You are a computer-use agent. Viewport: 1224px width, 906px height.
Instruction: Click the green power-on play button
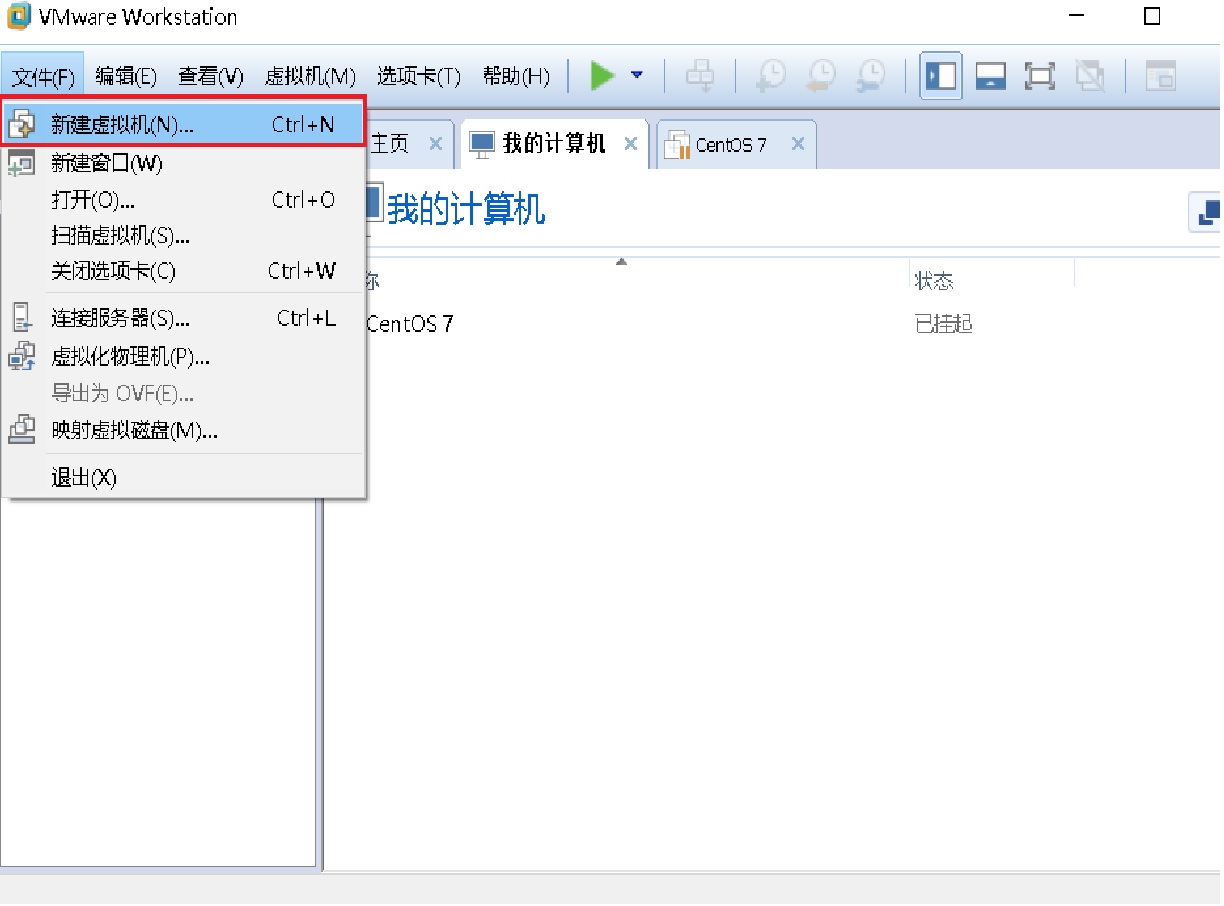602,75
